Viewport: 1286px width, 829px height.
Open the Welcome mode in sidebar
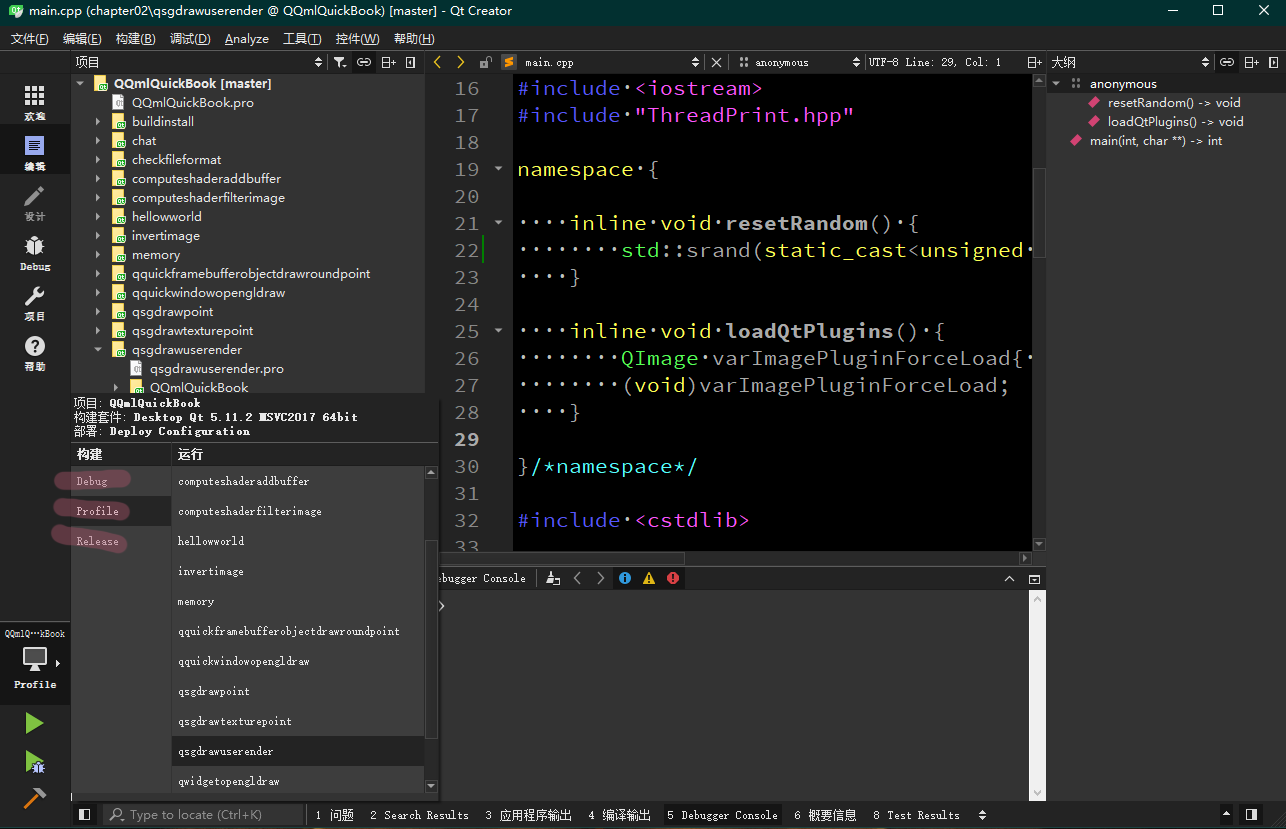coord(35,101)
